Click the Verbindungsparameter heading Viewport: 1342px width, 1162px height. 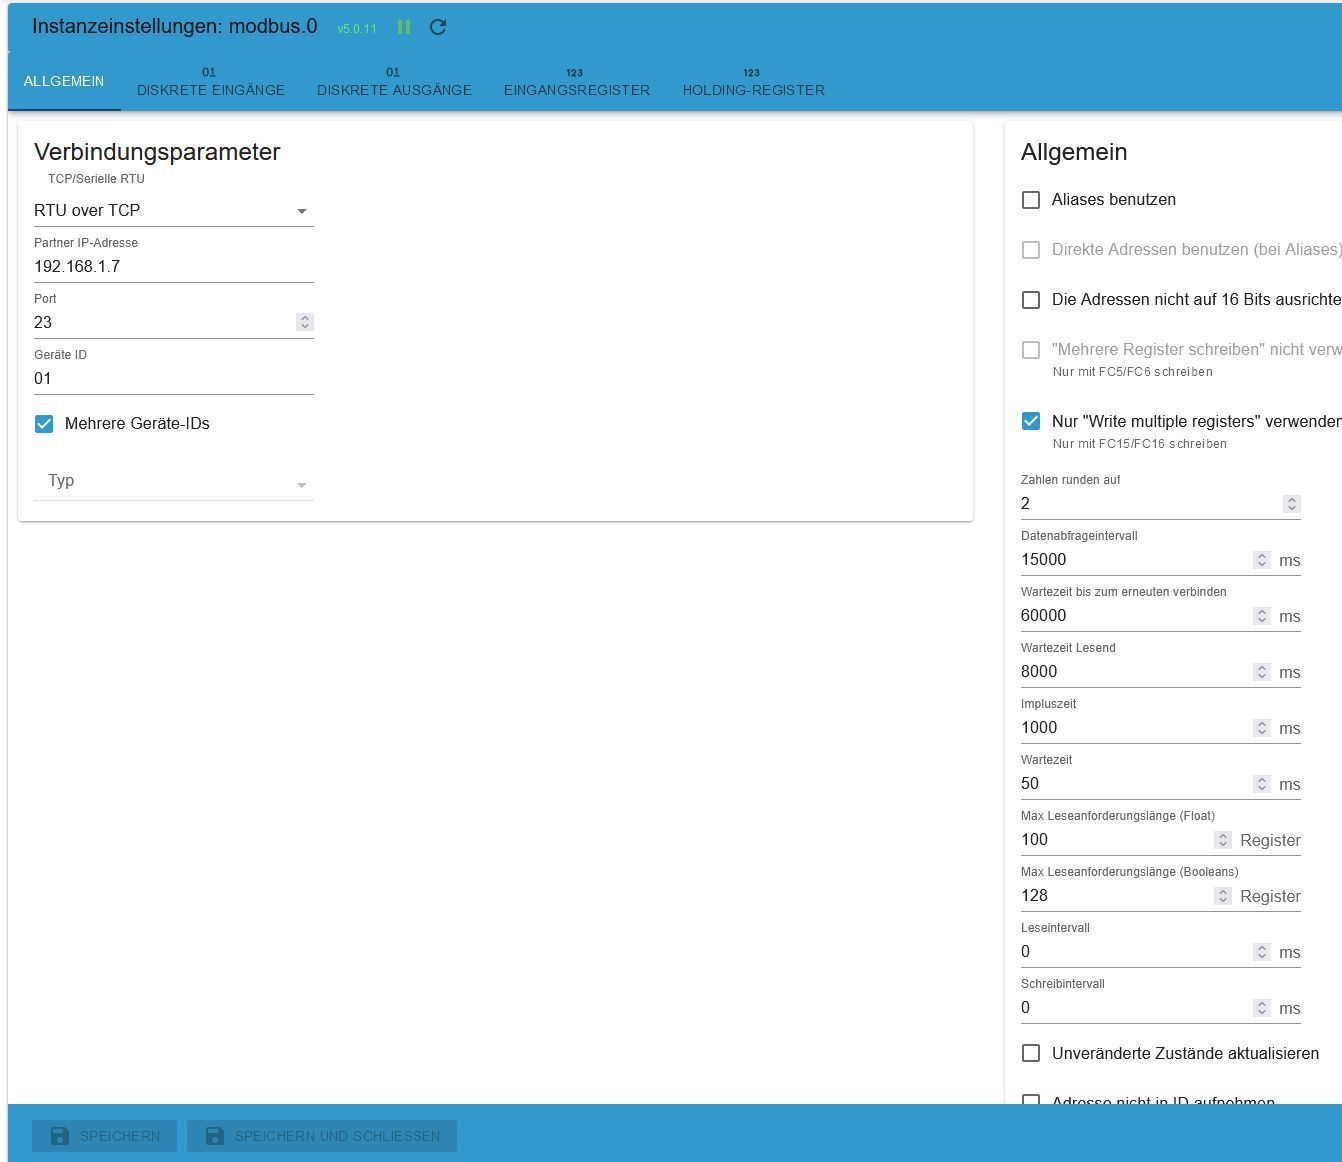tap(157, 152)
